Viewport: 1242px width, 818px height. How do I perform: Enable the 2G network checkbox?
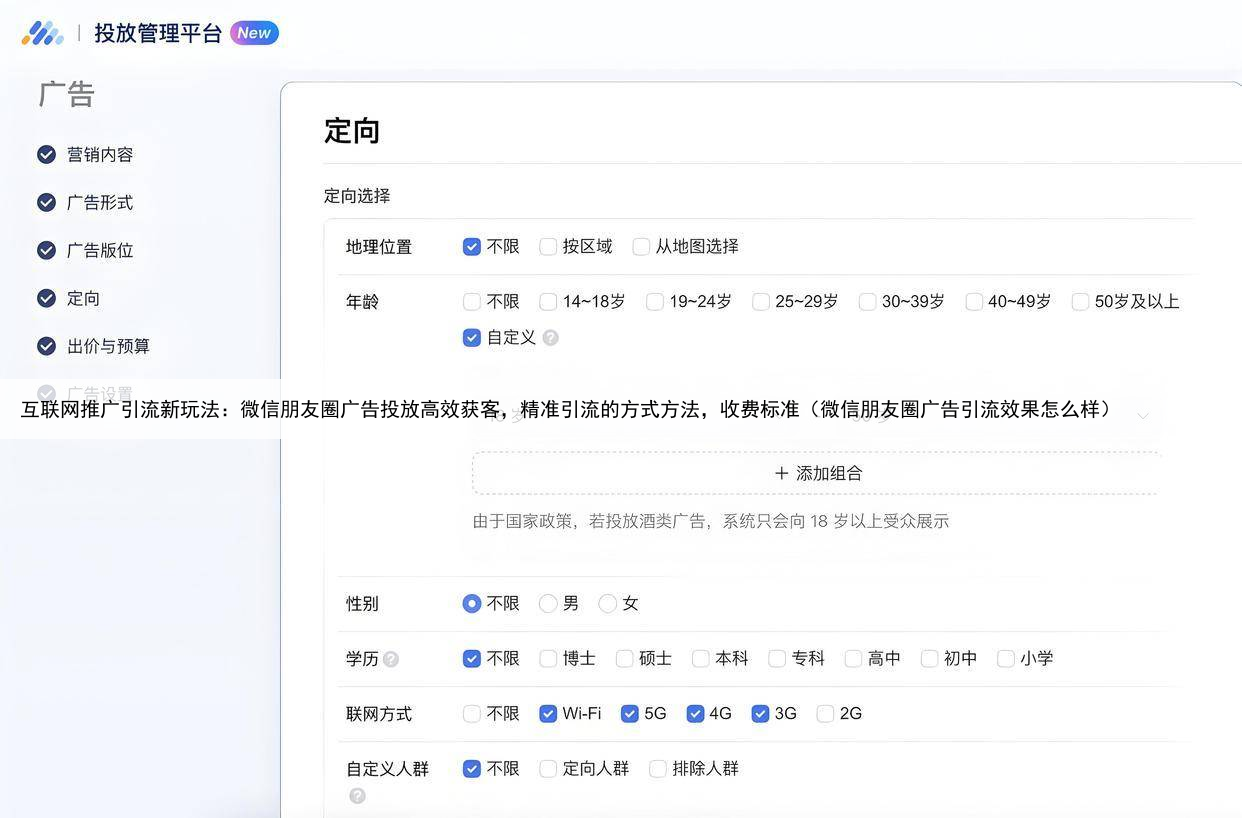(x=825, y=714)
